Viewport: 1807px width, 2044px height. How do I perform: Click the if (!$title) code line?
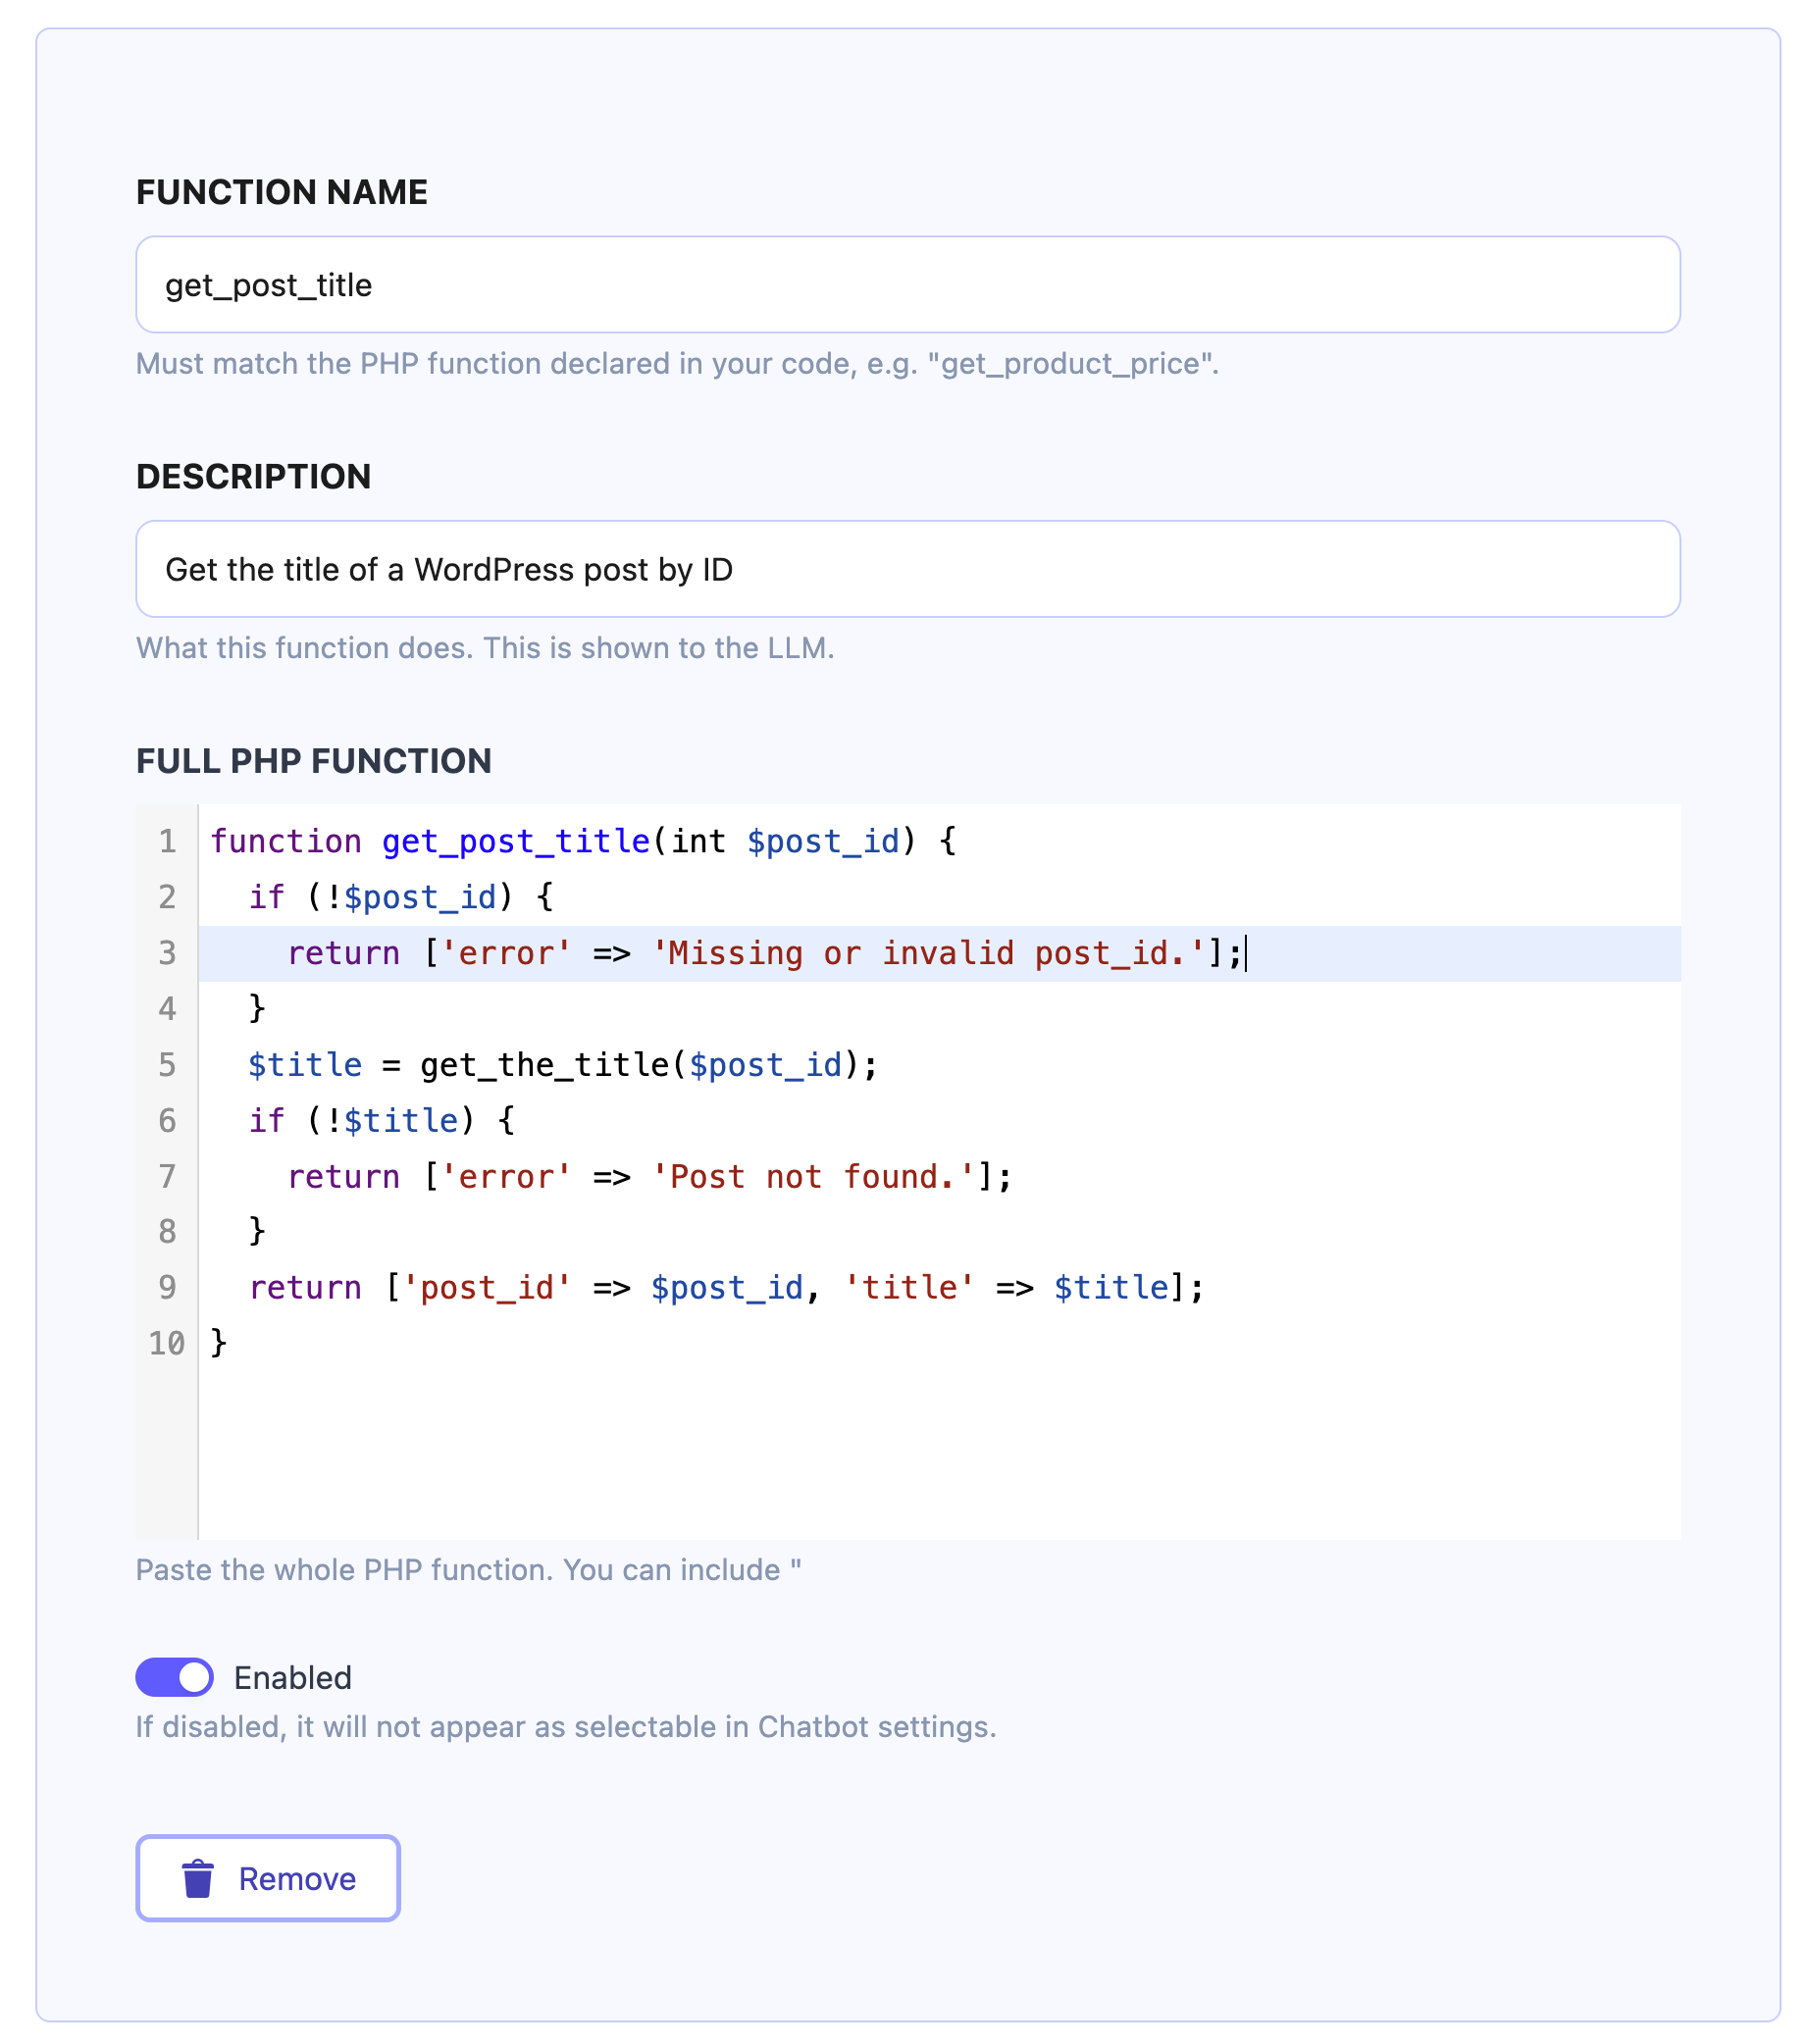(381, 1120)
